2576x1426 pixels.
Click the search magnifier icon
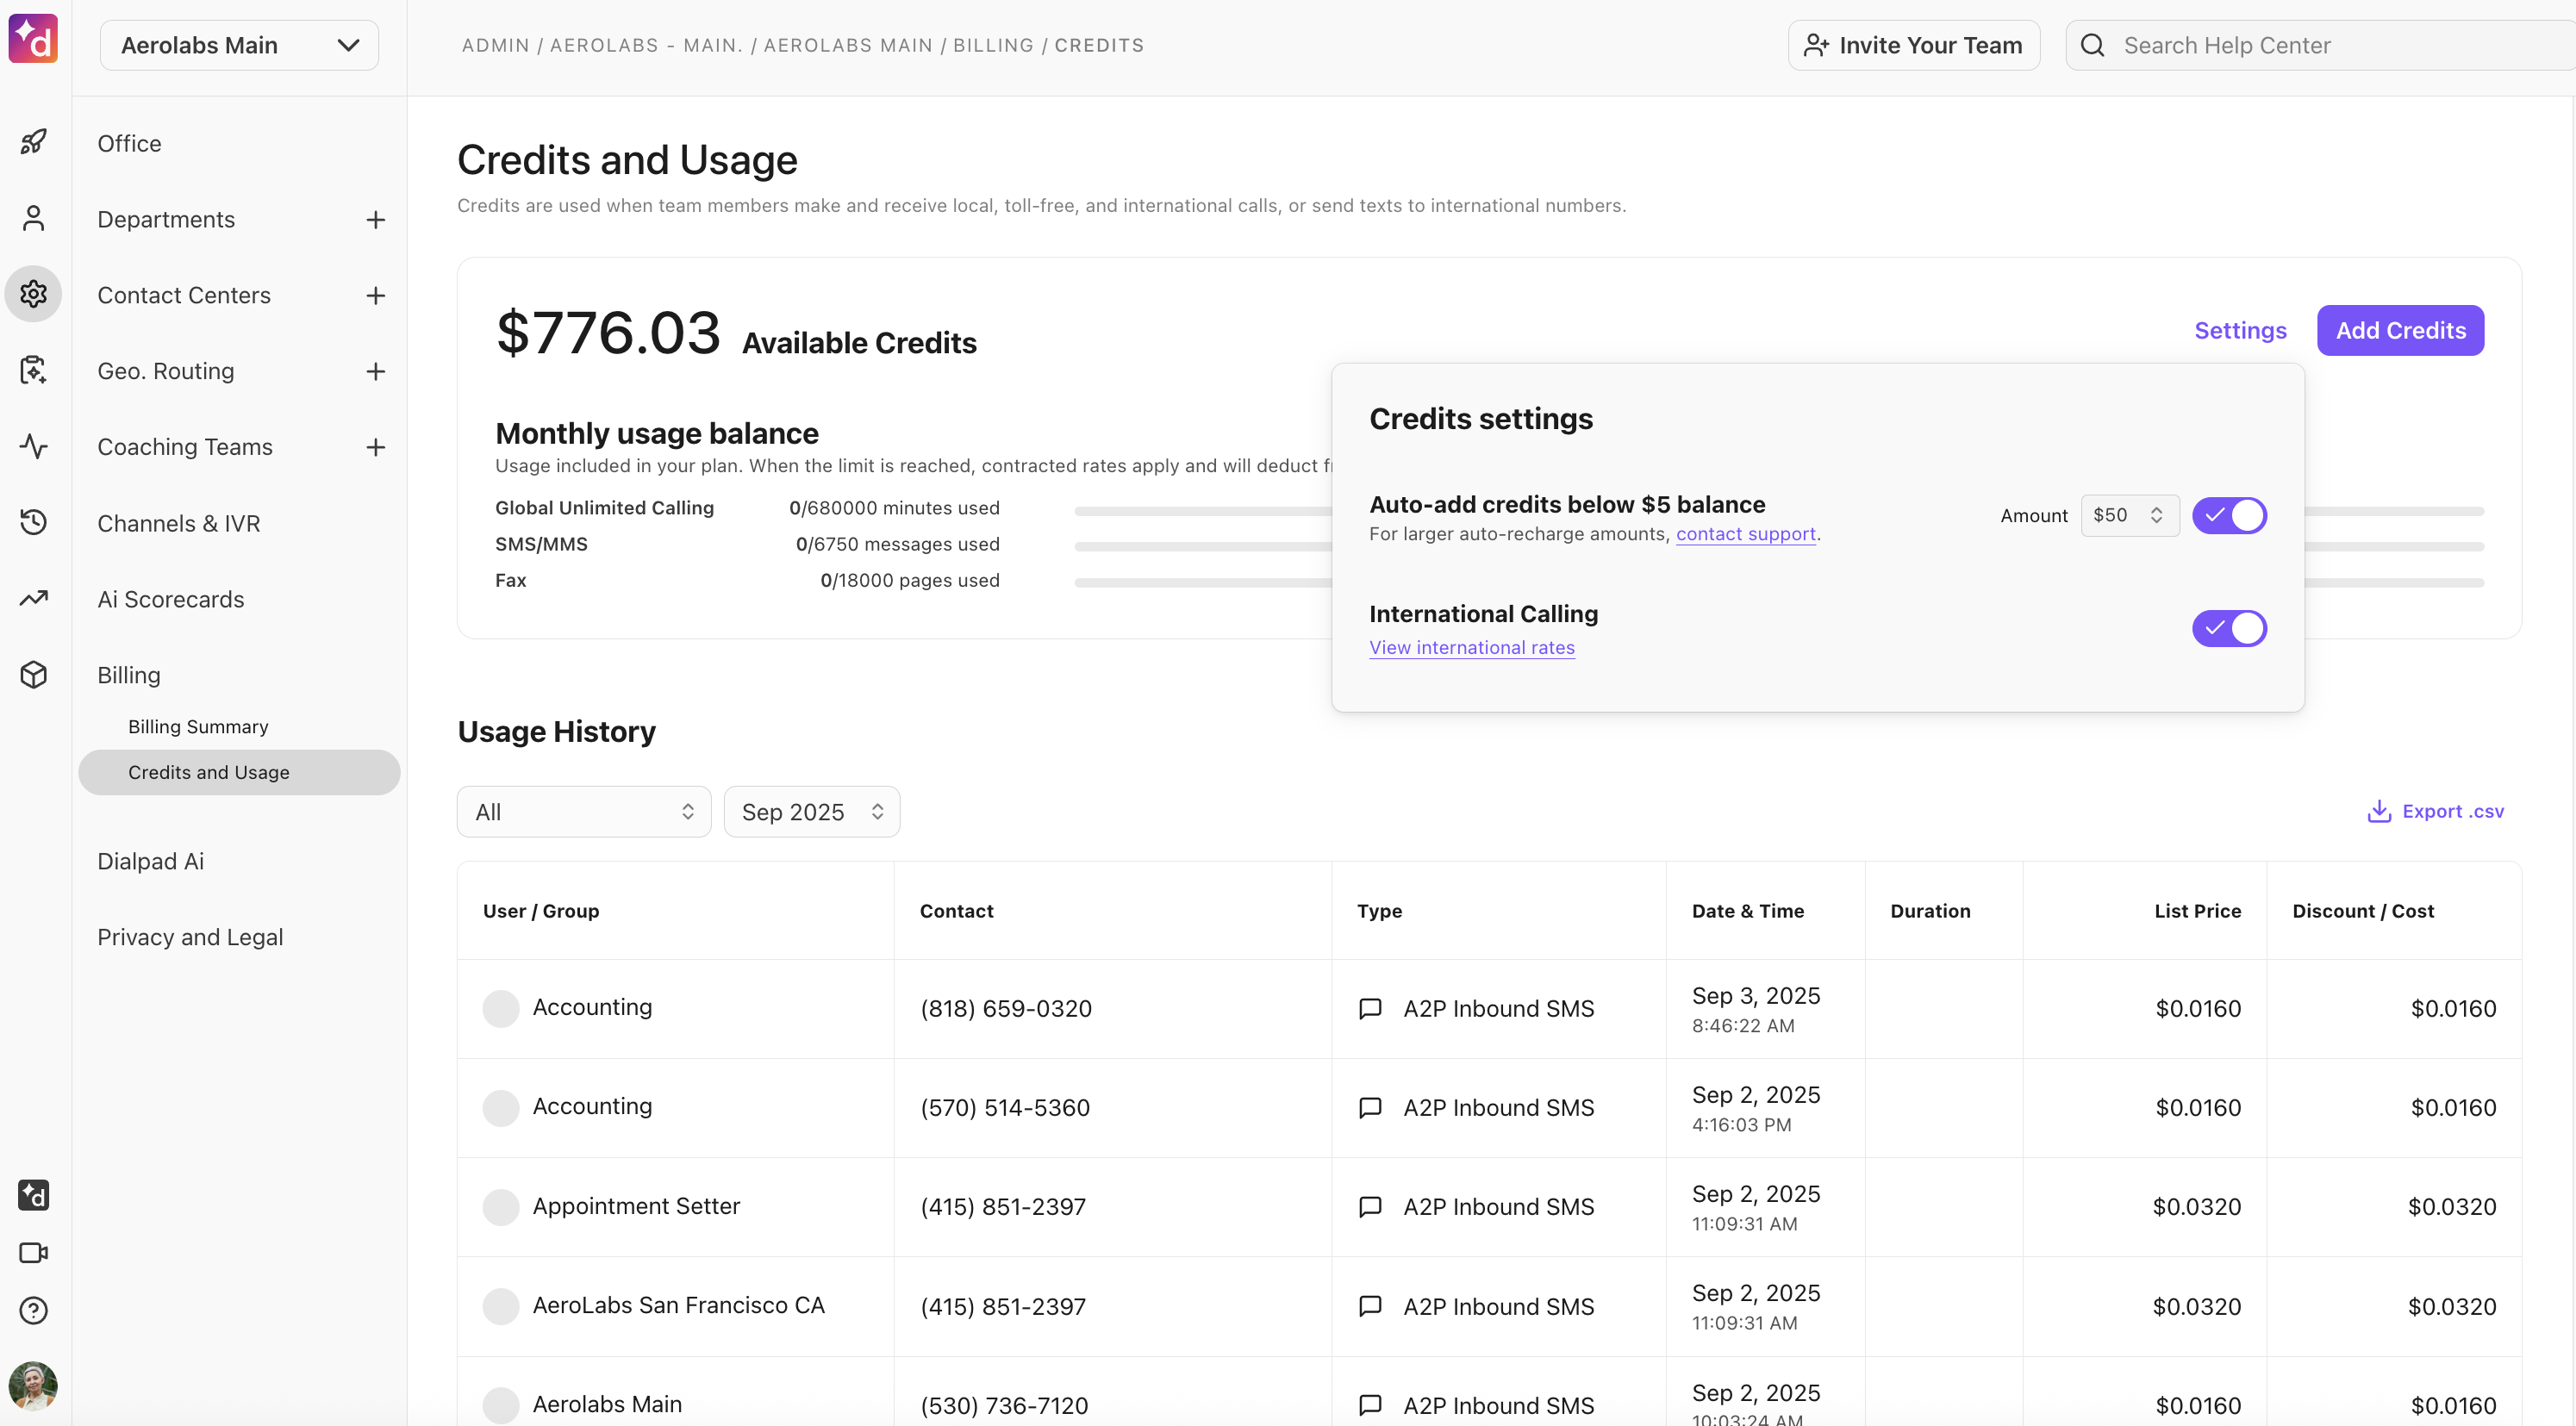coord(2092,45)
